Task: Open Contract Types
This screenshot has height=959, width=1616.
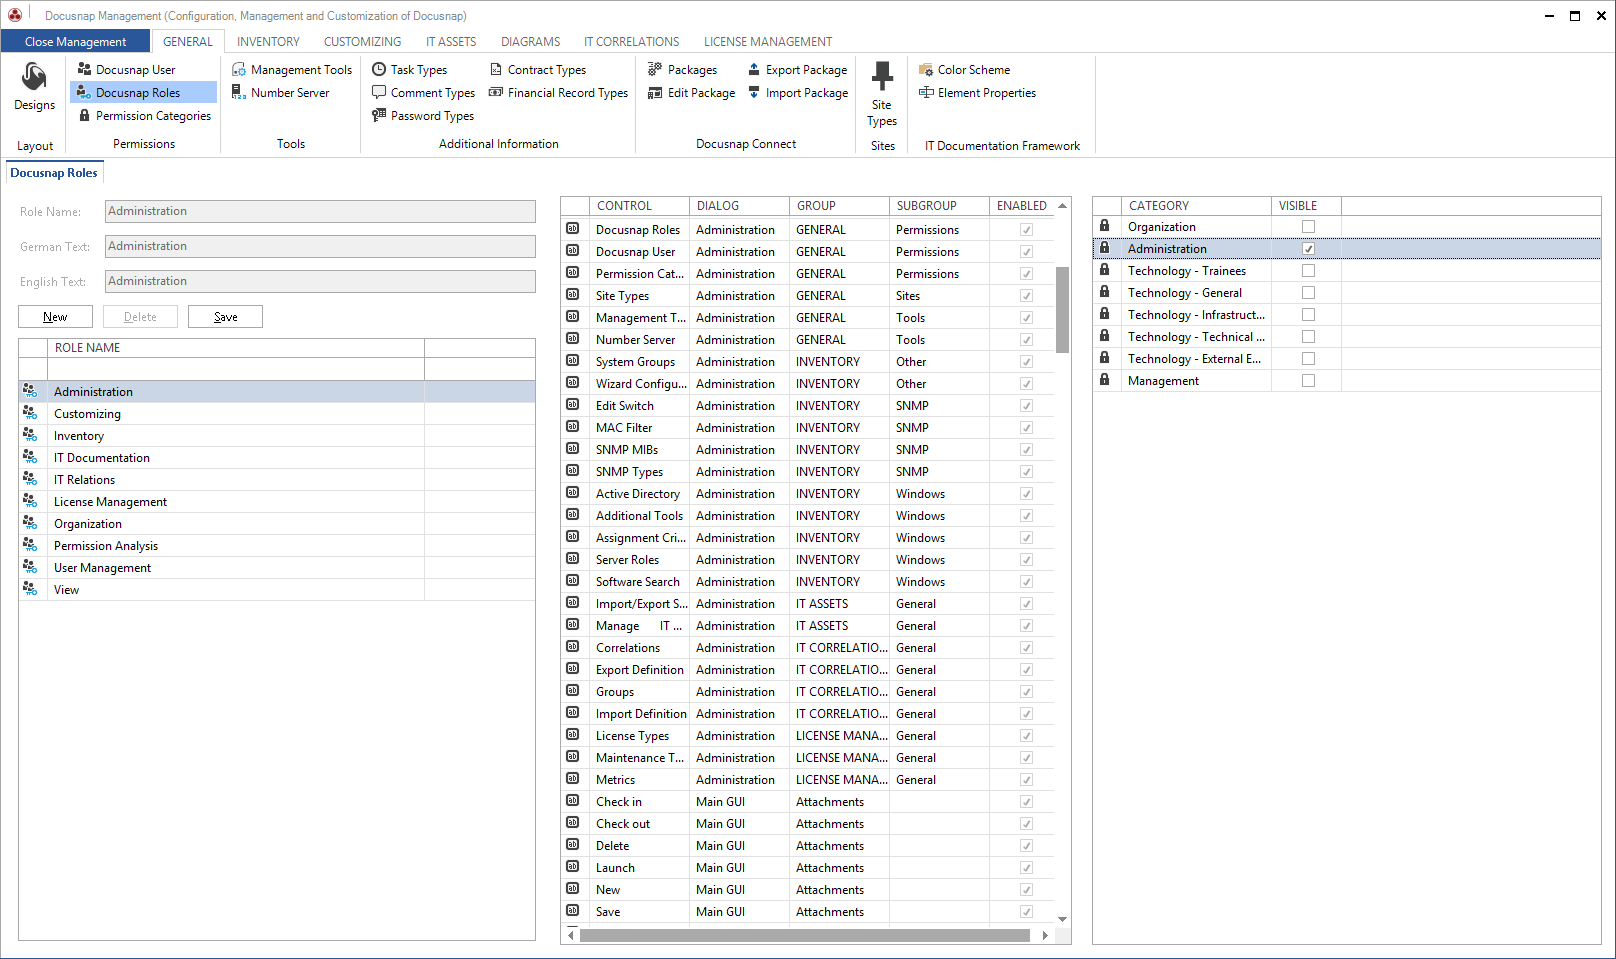Action: pos(538,69)
